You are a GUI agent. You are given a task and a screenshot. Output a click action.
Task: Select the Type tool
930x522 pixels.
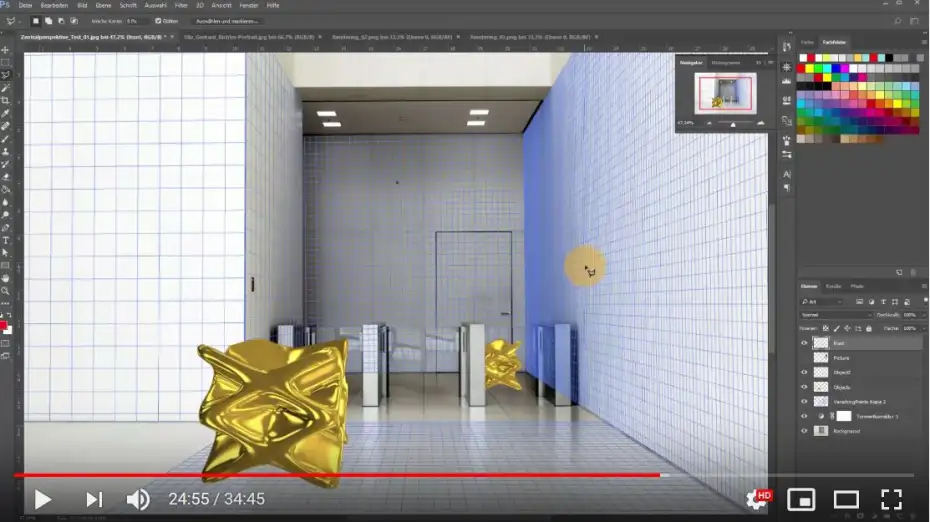(x=5, y=240)
